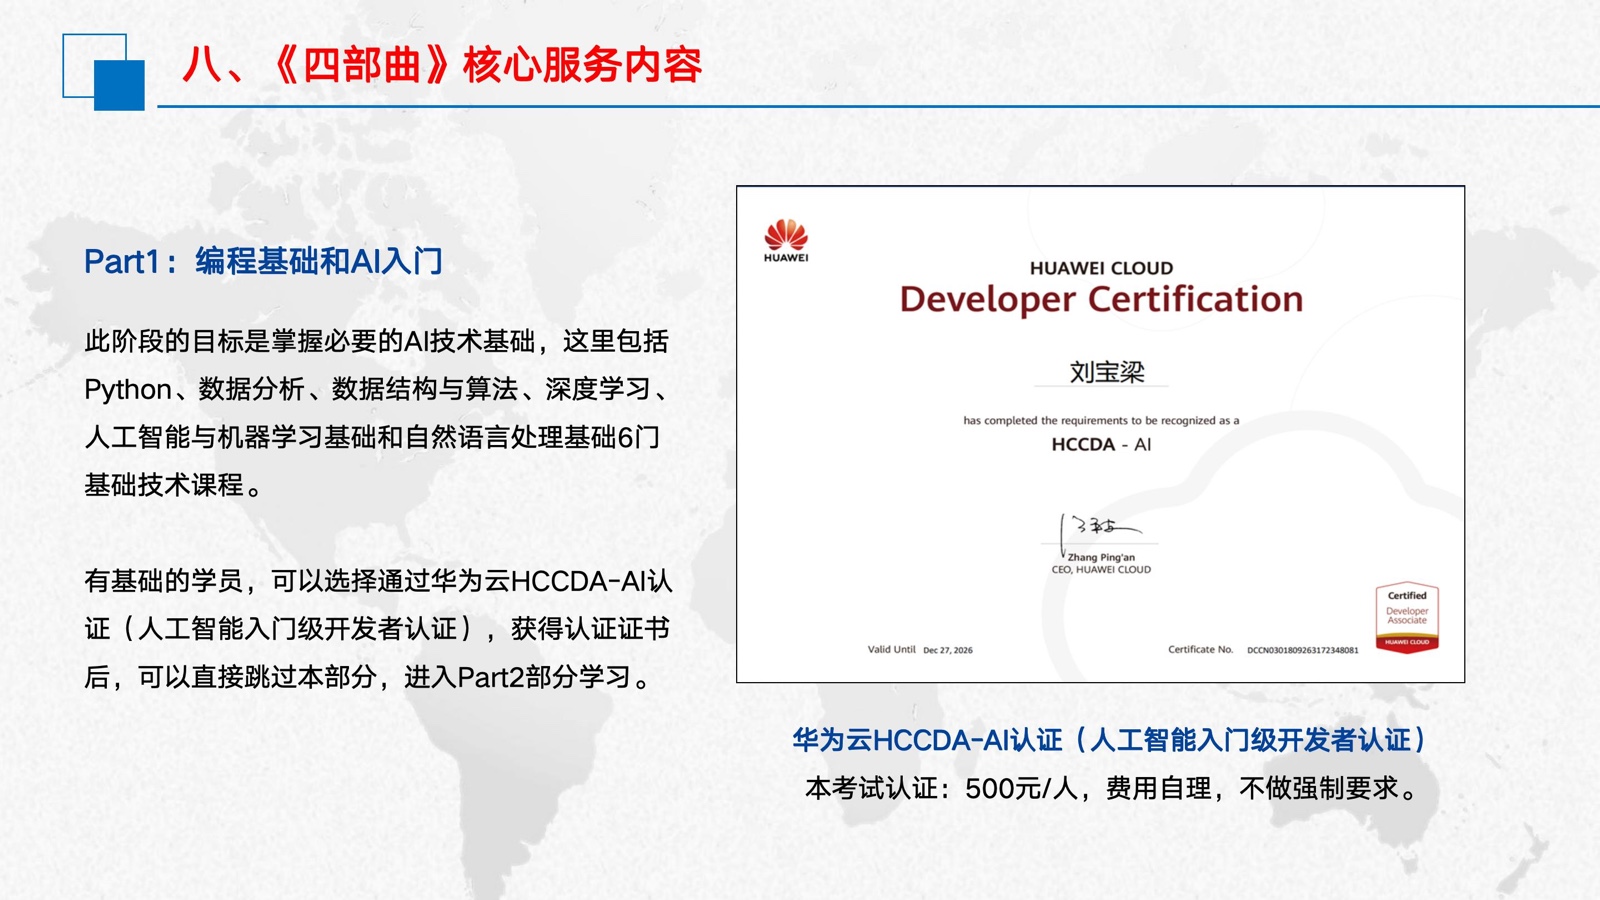Click the blue overlapping squares icon
1600x900 pixels.
tap(104, 72)
